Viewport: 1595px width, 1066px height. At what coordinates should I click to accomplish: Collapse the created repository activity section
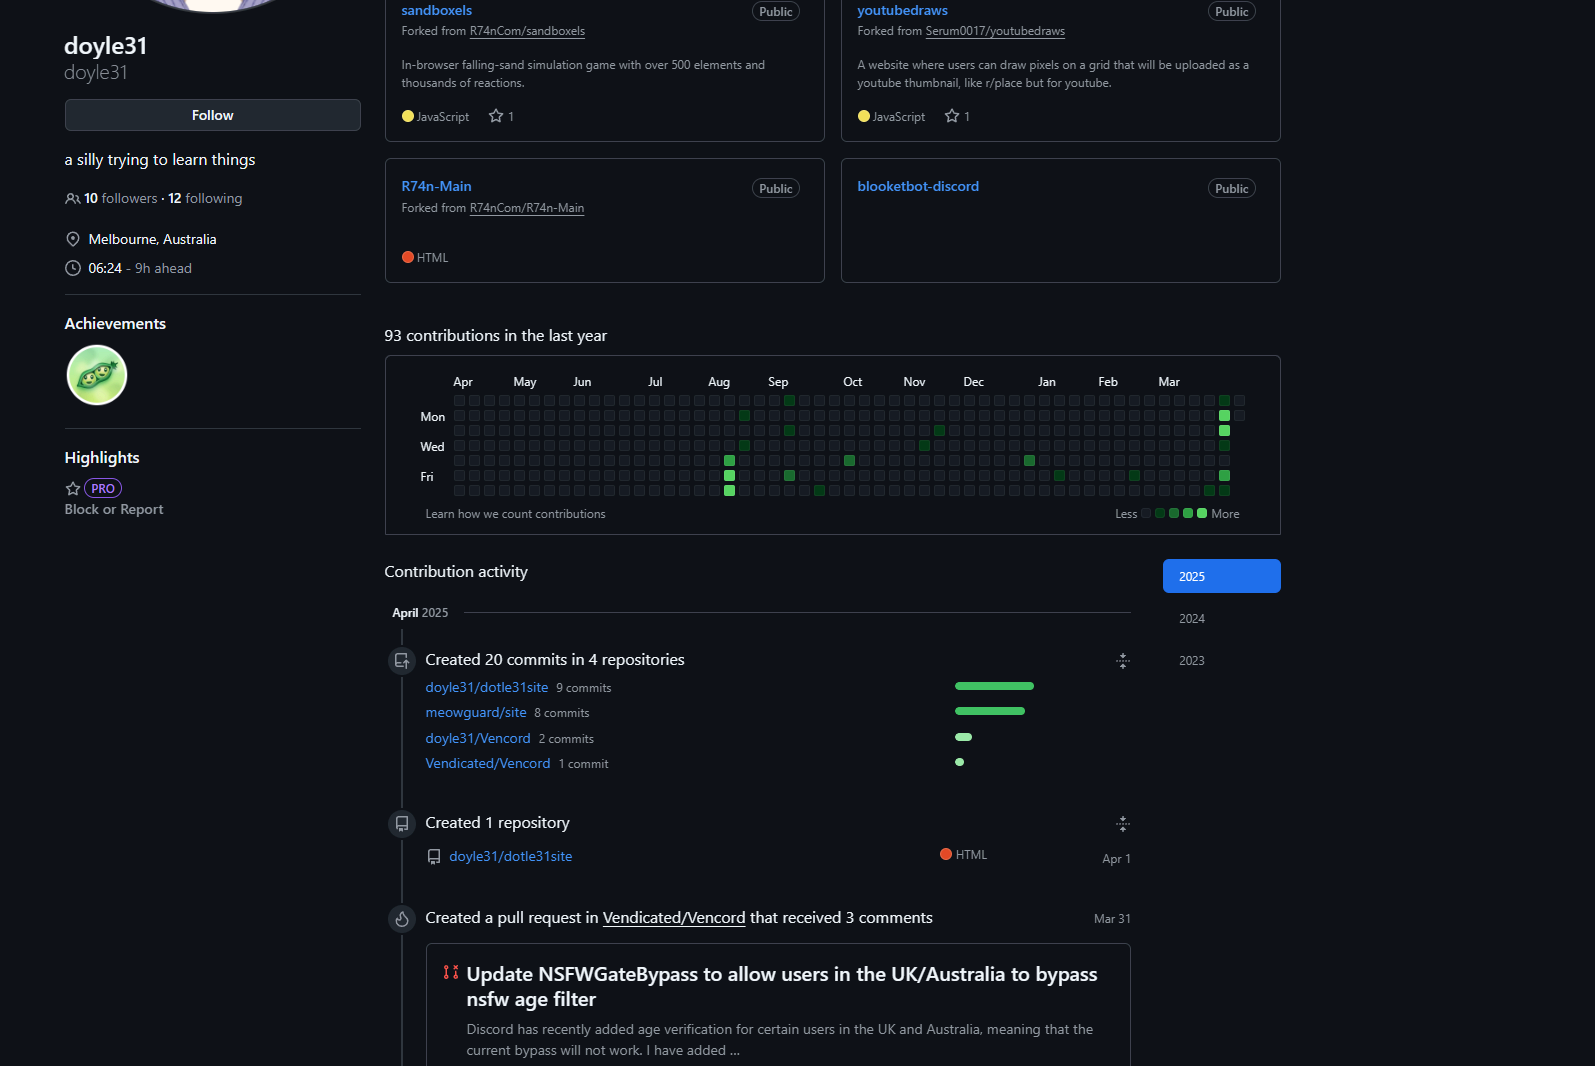click(1123, 824)
